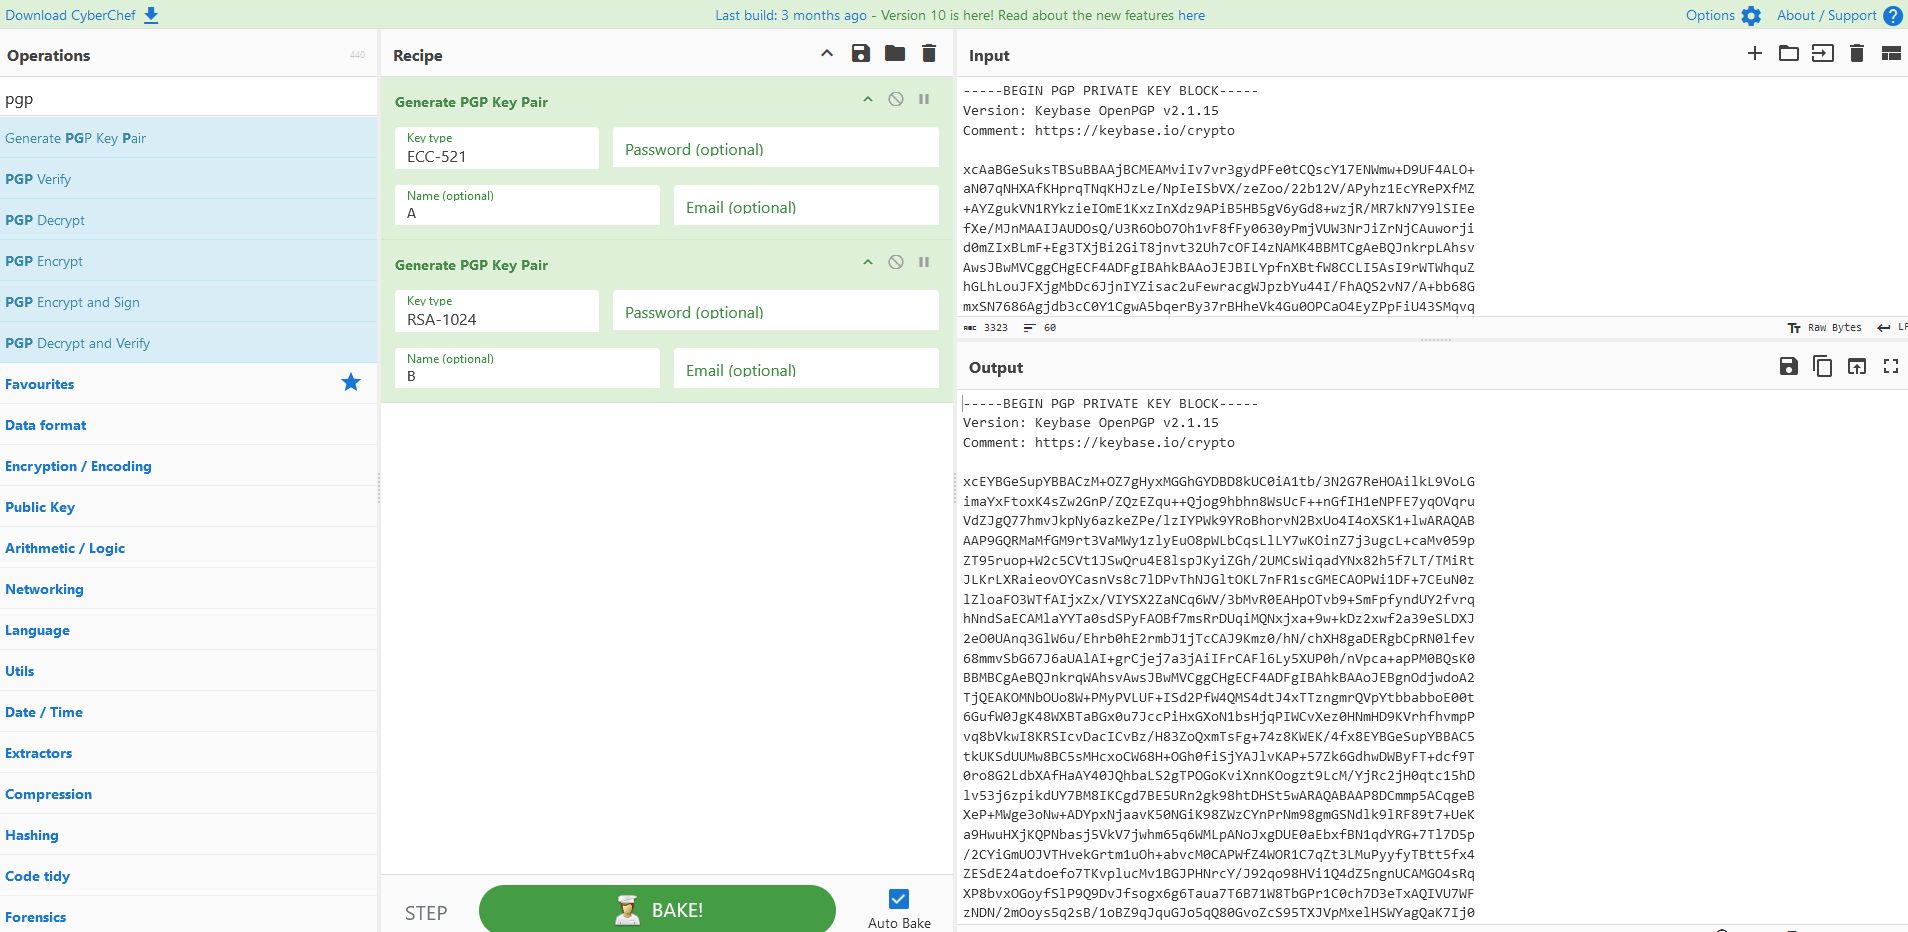Expand the Arithmetic / Logic category
The image size is (1908, 932).
click(x=189, y=548)
